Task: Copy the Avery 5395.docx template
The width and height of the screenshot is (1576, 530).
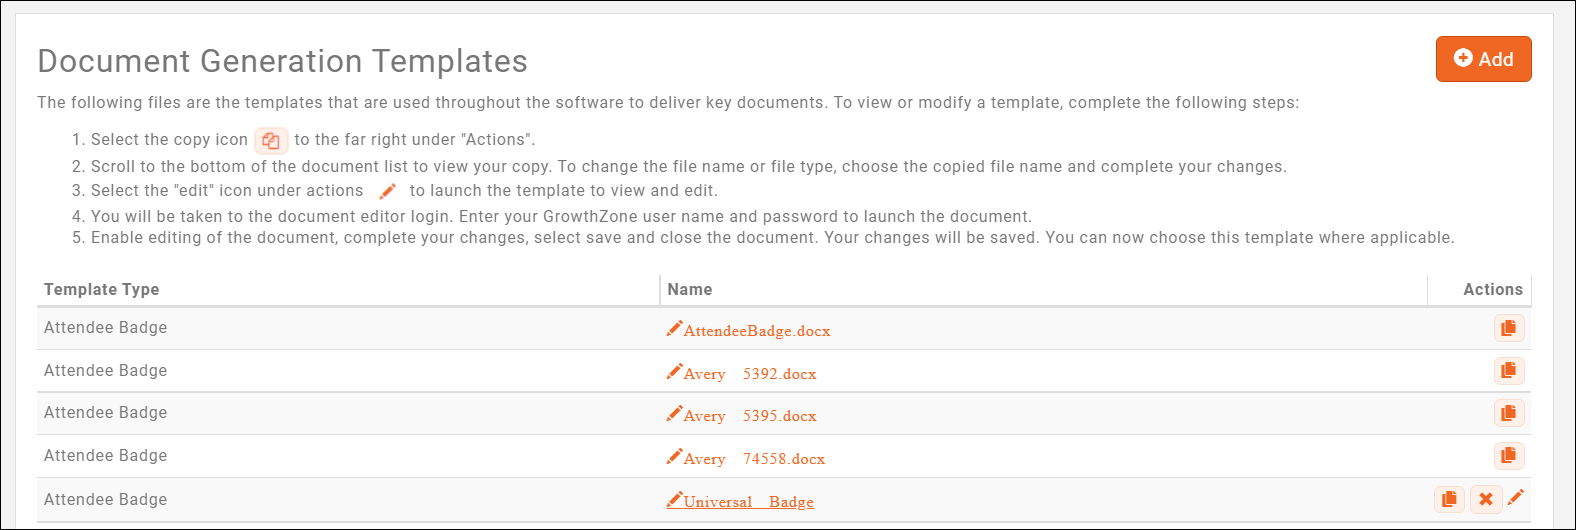Action: pyautogui.click(x=1509, y=413)
